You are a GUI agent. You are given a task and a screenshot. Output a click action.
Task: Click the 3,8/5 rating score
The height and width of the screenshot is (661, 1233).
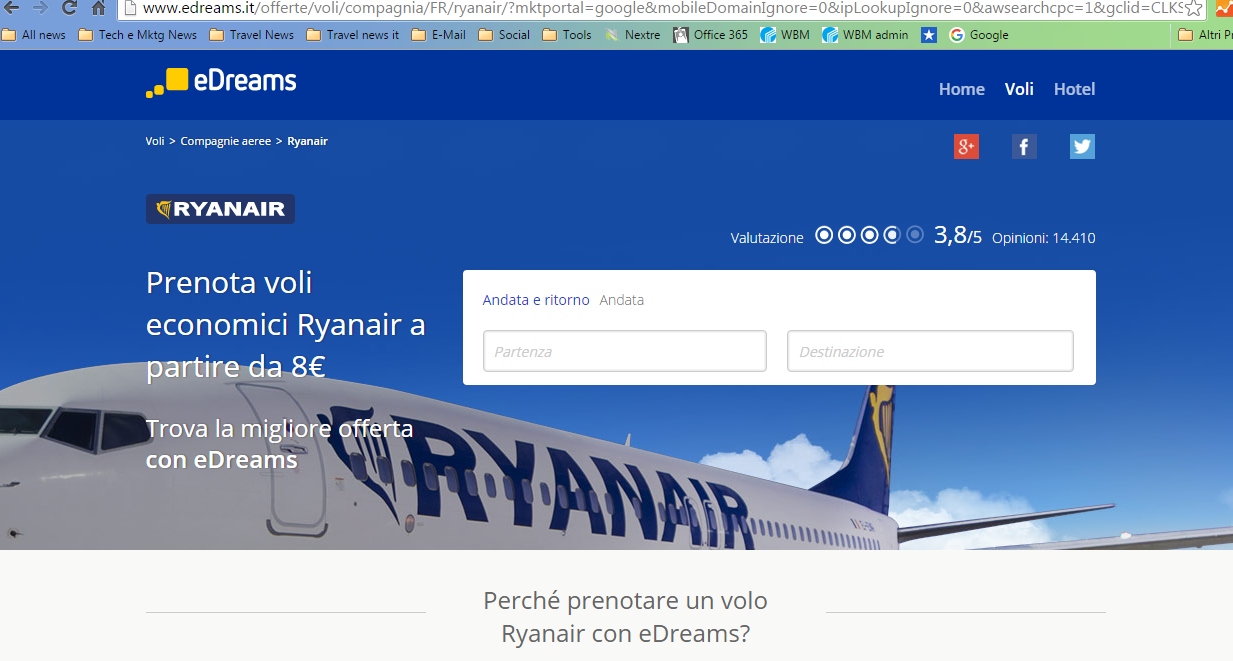pos(958,236)
